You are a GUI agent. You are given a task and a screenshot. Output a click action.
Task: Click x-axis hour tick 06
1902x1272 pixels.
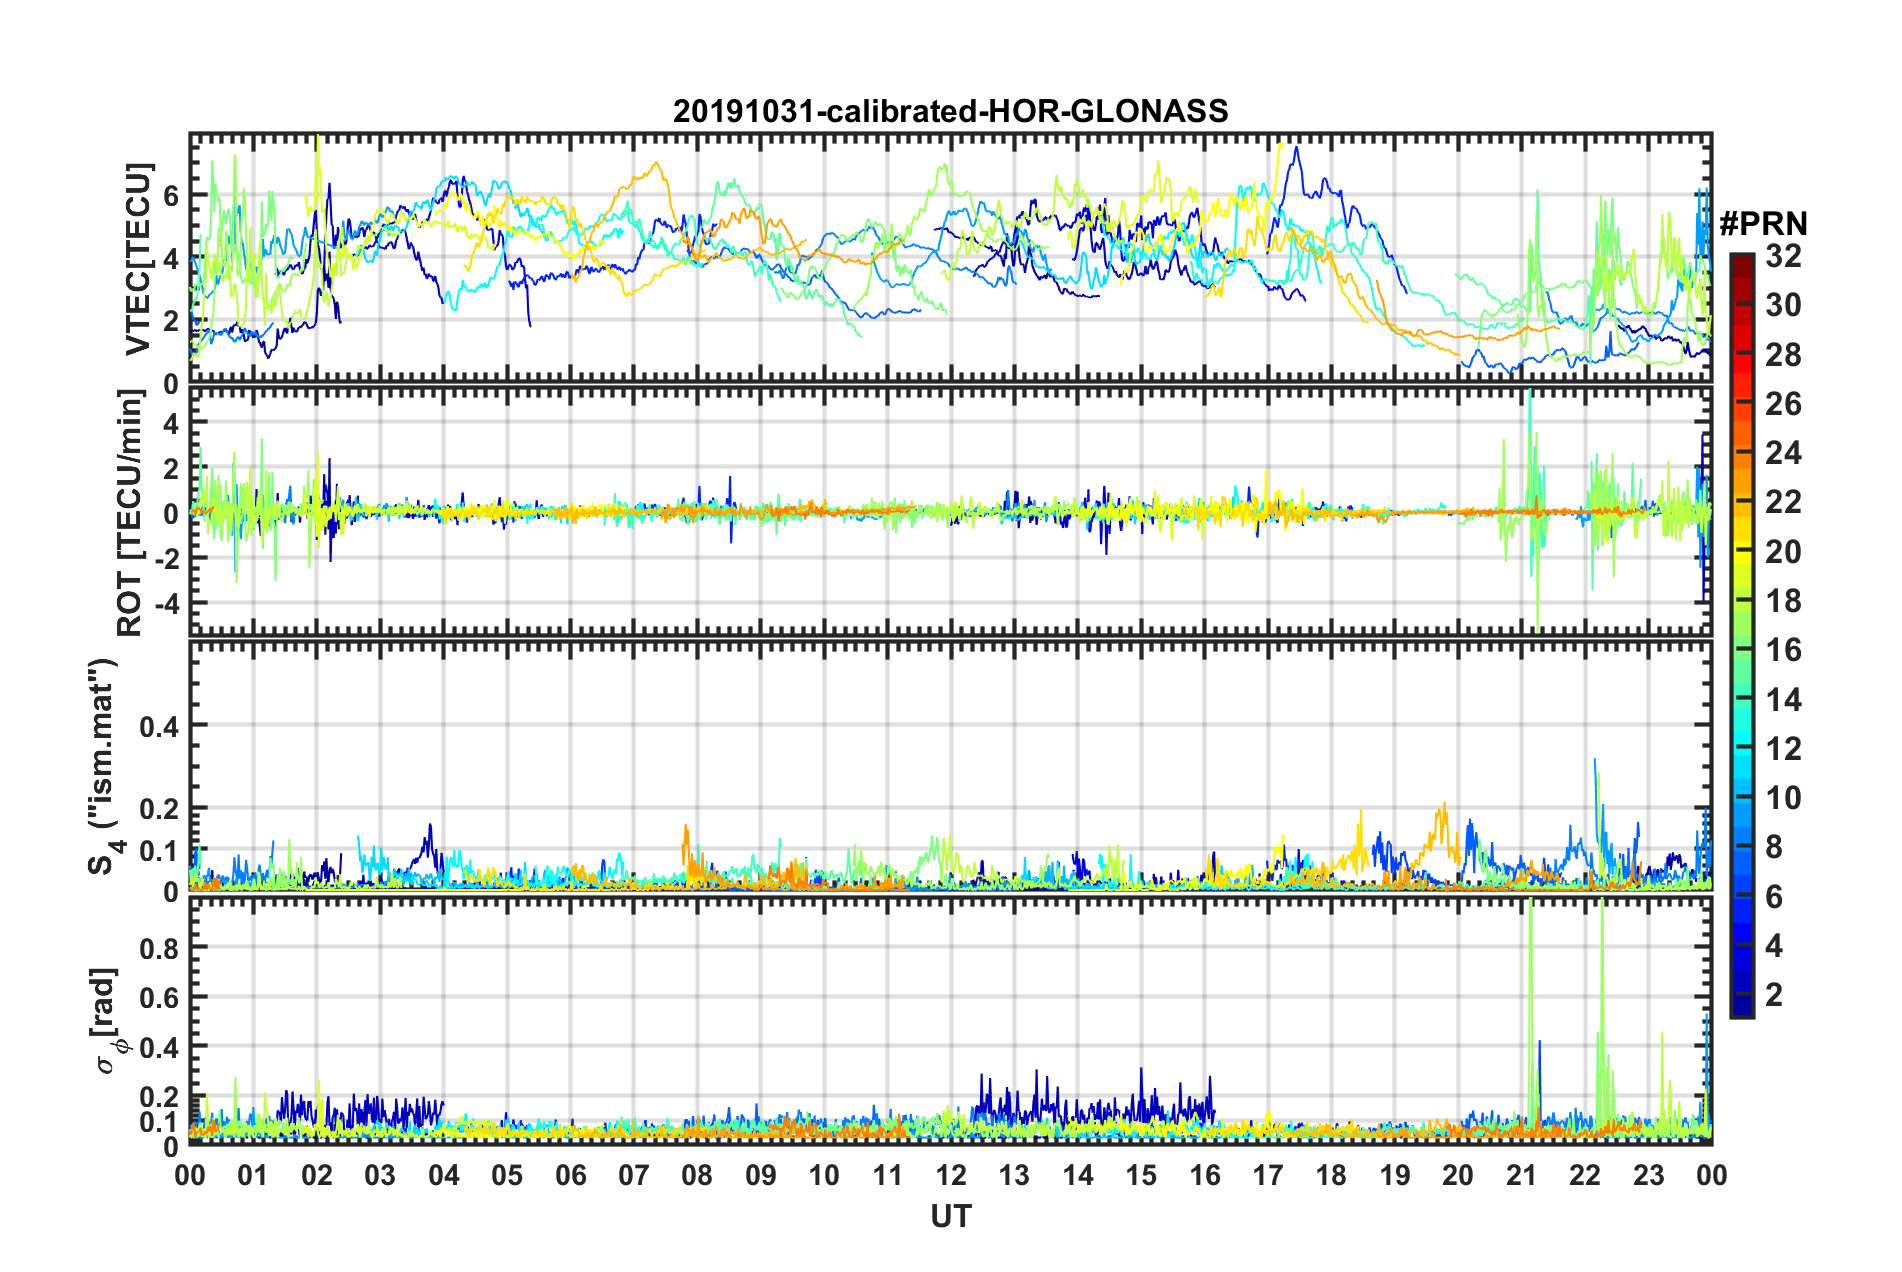[x=570, y=1175]
